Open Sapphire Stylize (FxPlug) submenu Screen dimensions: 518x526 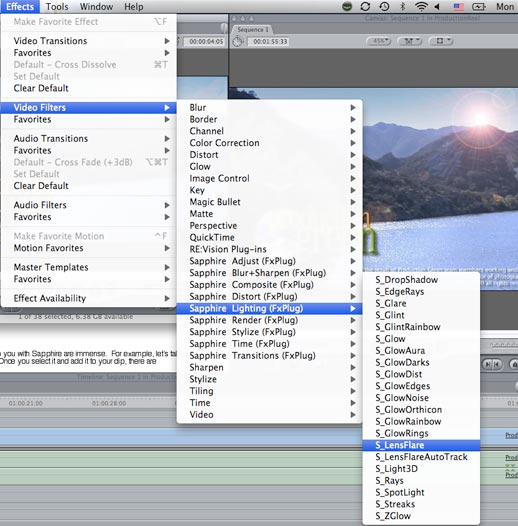269,332
